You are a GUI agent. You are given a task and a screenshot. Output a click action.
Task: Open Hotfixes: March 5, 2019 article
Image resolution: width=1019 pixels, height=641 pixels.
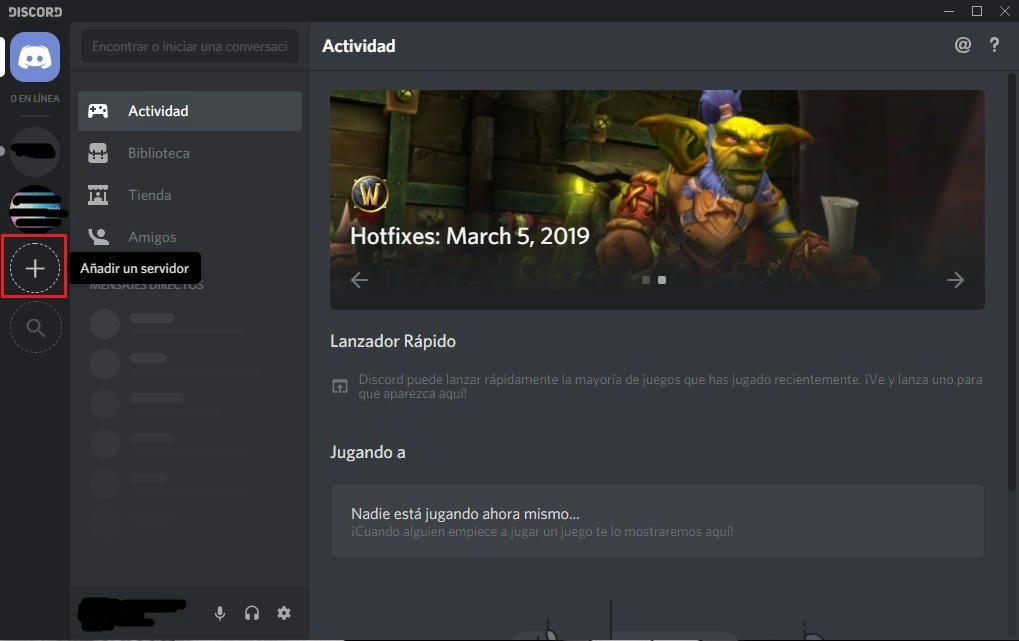(470, 236)
